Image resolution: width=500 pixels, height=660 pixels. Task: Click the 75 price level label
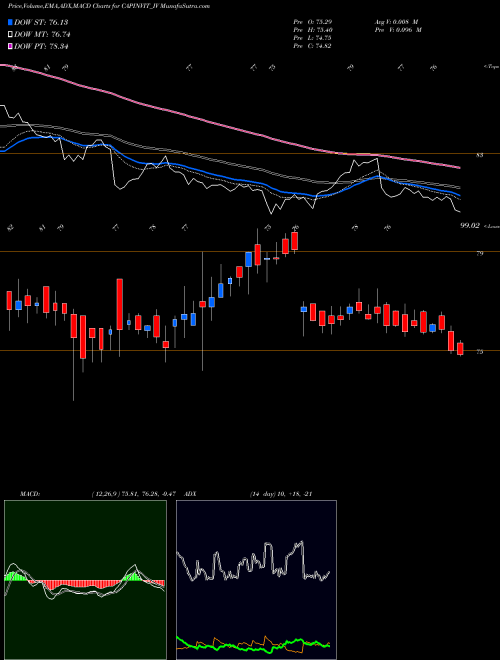pos(479,352)
